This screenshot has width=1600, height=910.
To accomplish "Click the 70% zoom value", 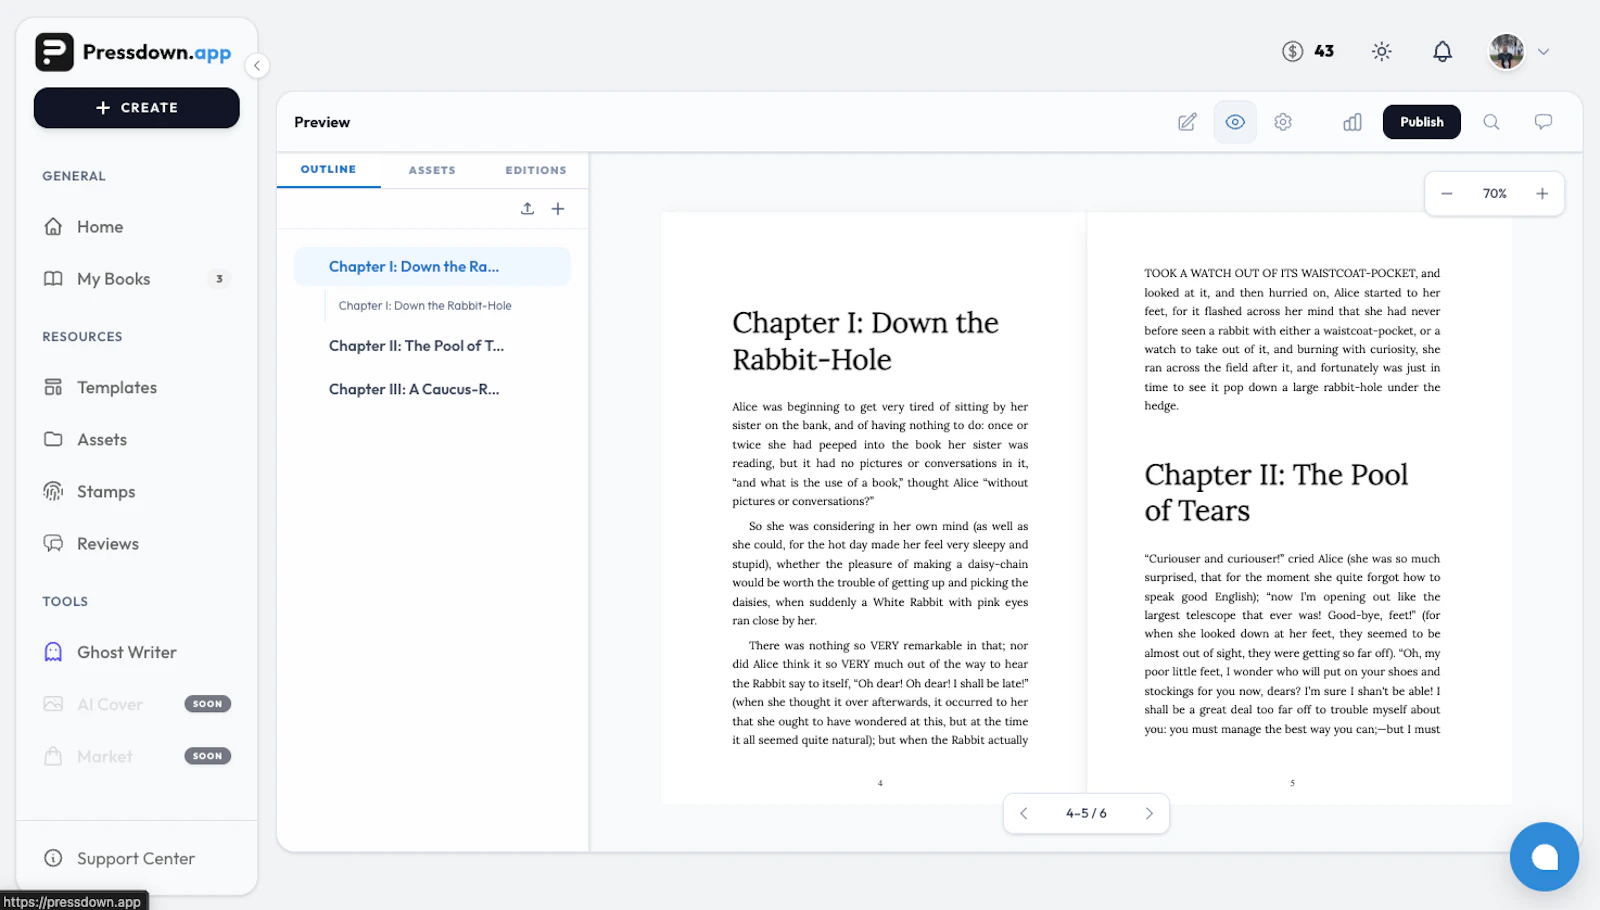I will click(x=1494, y=194).
